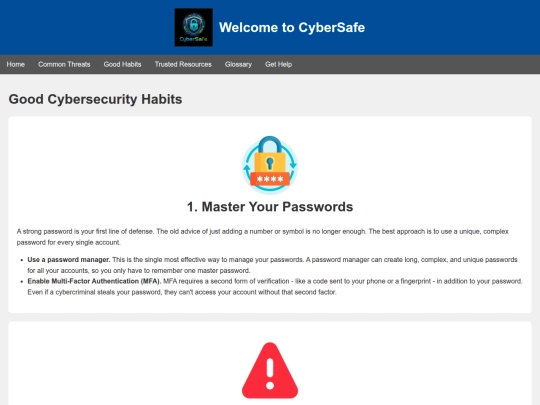Open Trusted Resources page

tap(183, 64)
